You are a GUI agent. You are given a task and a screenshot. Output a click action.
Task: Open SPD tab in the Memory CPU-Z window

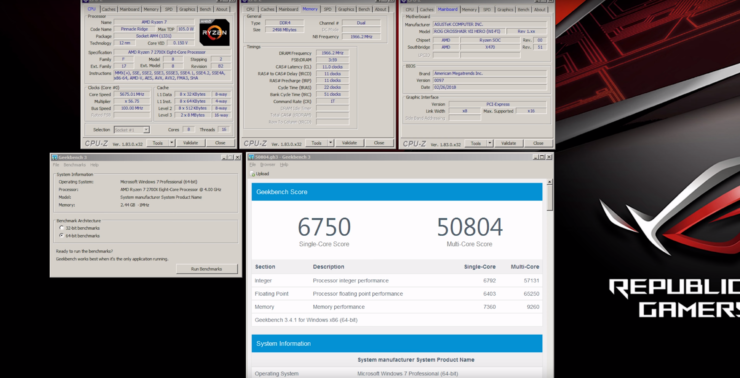click(x=327, y=9)
